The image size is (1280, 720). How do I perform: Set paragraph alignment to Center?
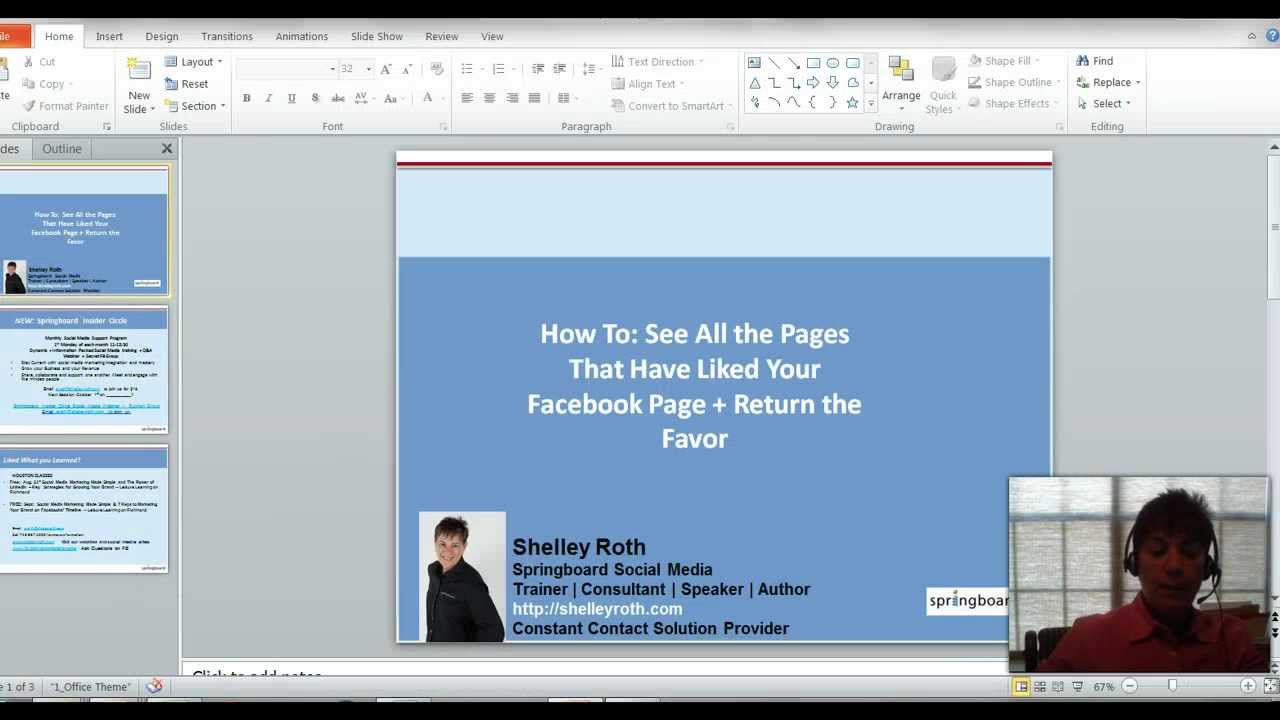[x=490, y=98]
